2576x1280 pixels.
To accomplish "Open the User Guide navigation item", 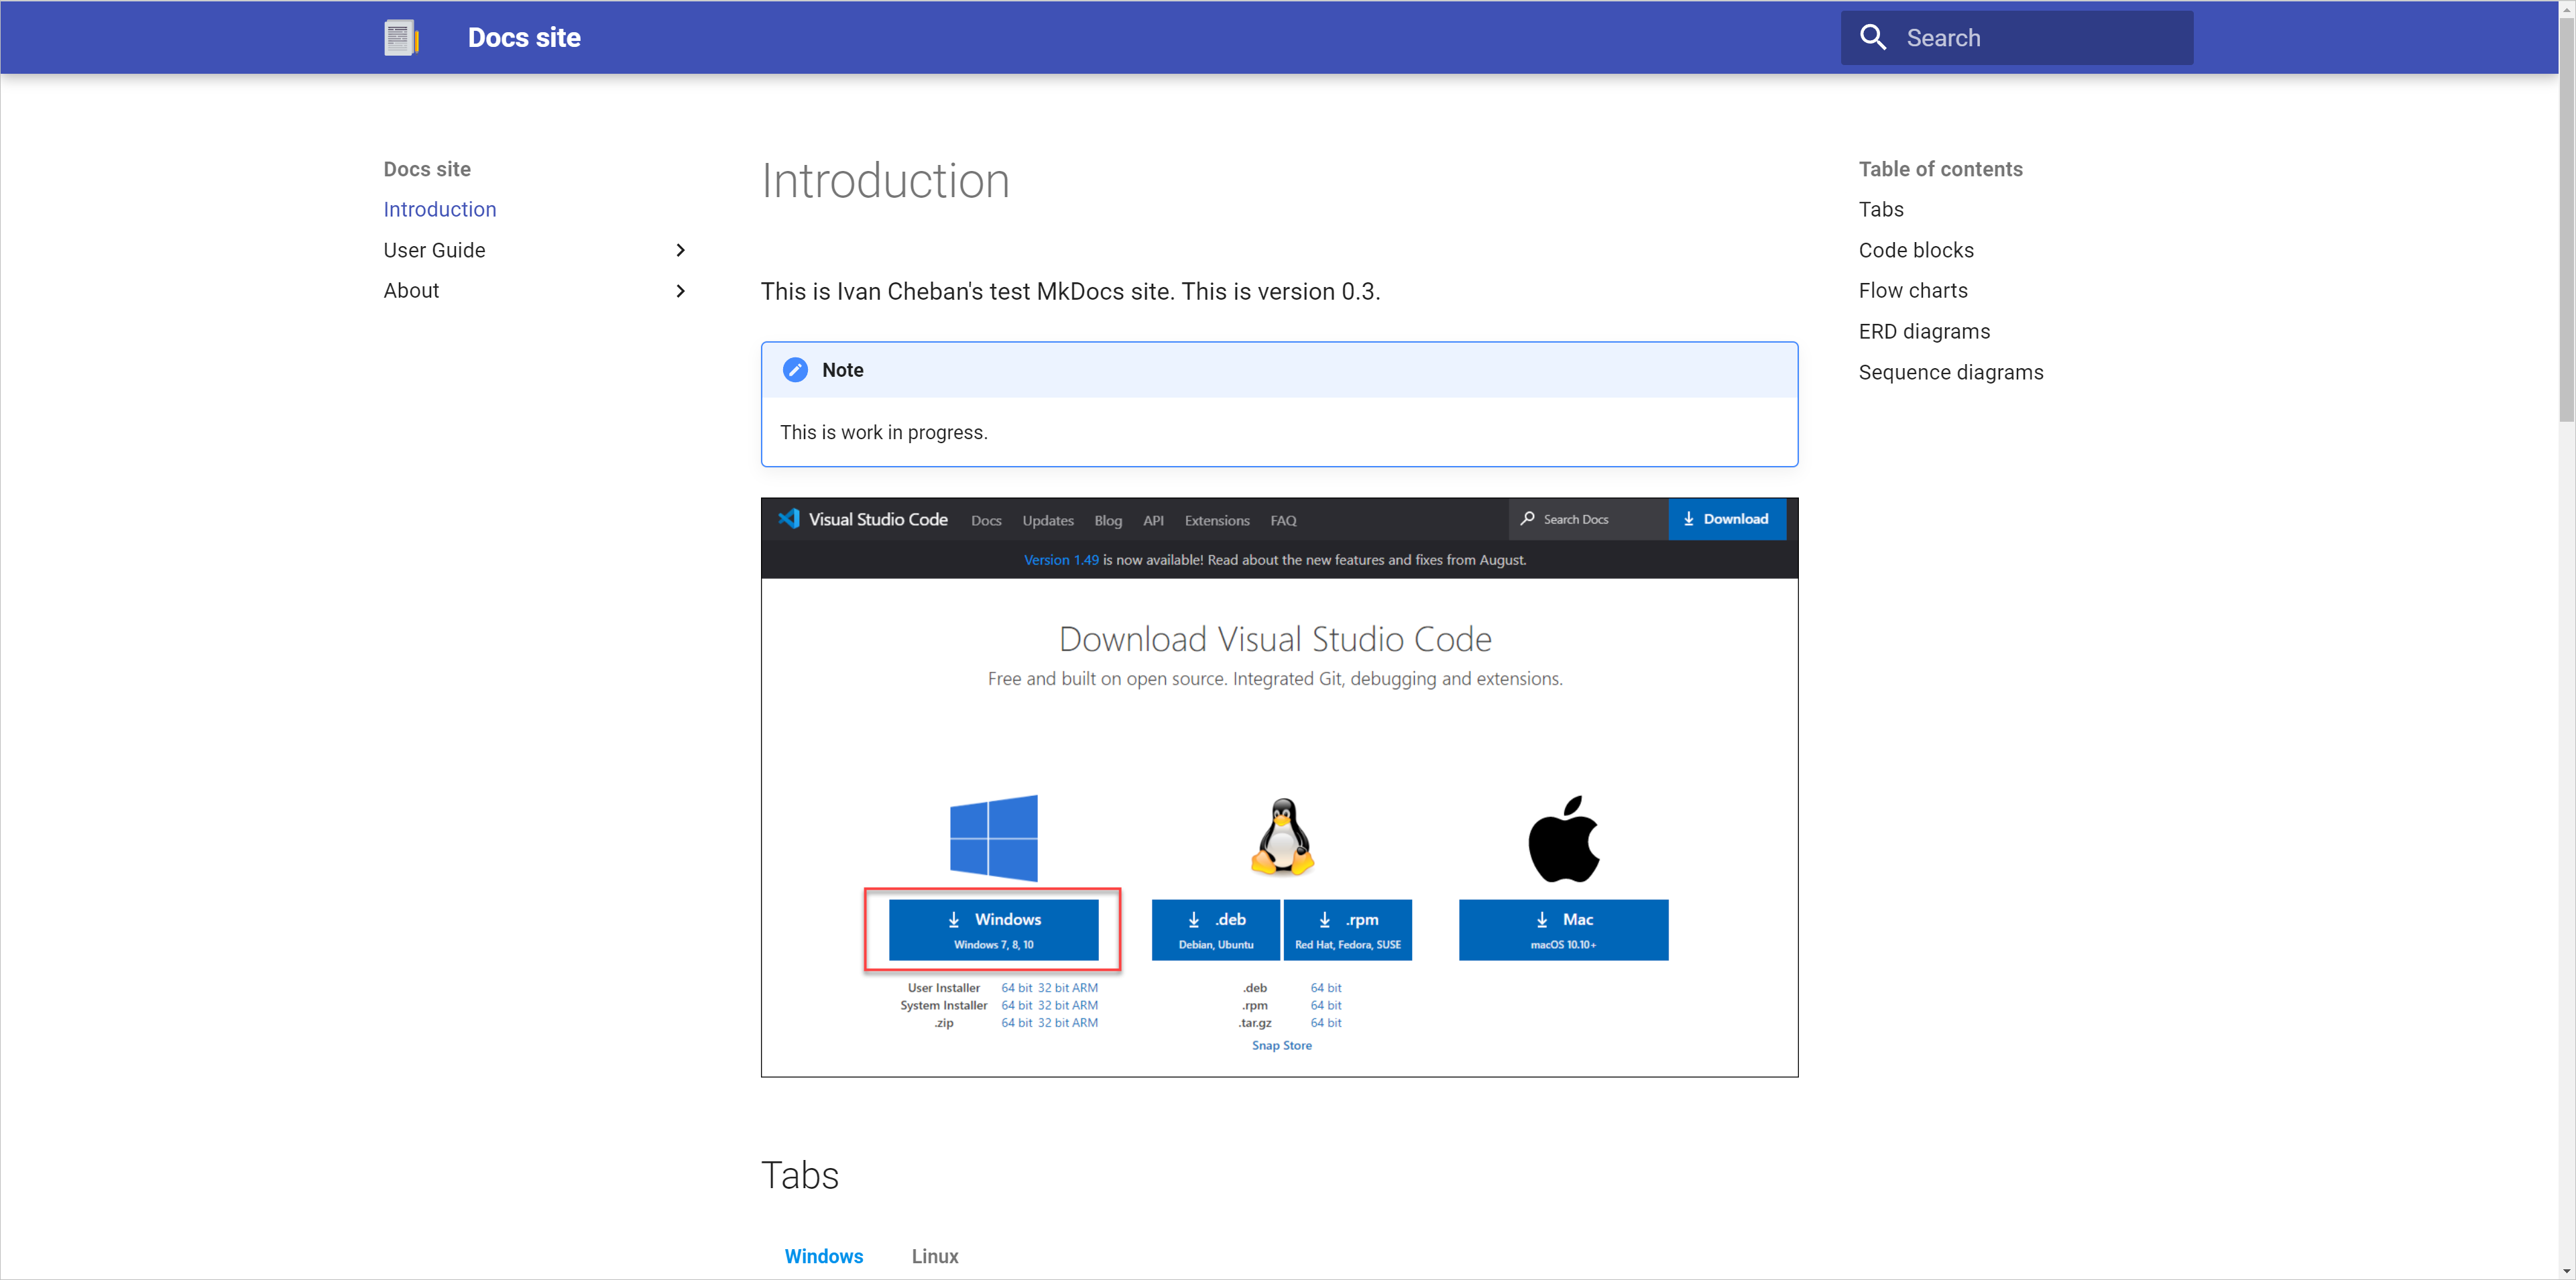I will tap(434, 250).
